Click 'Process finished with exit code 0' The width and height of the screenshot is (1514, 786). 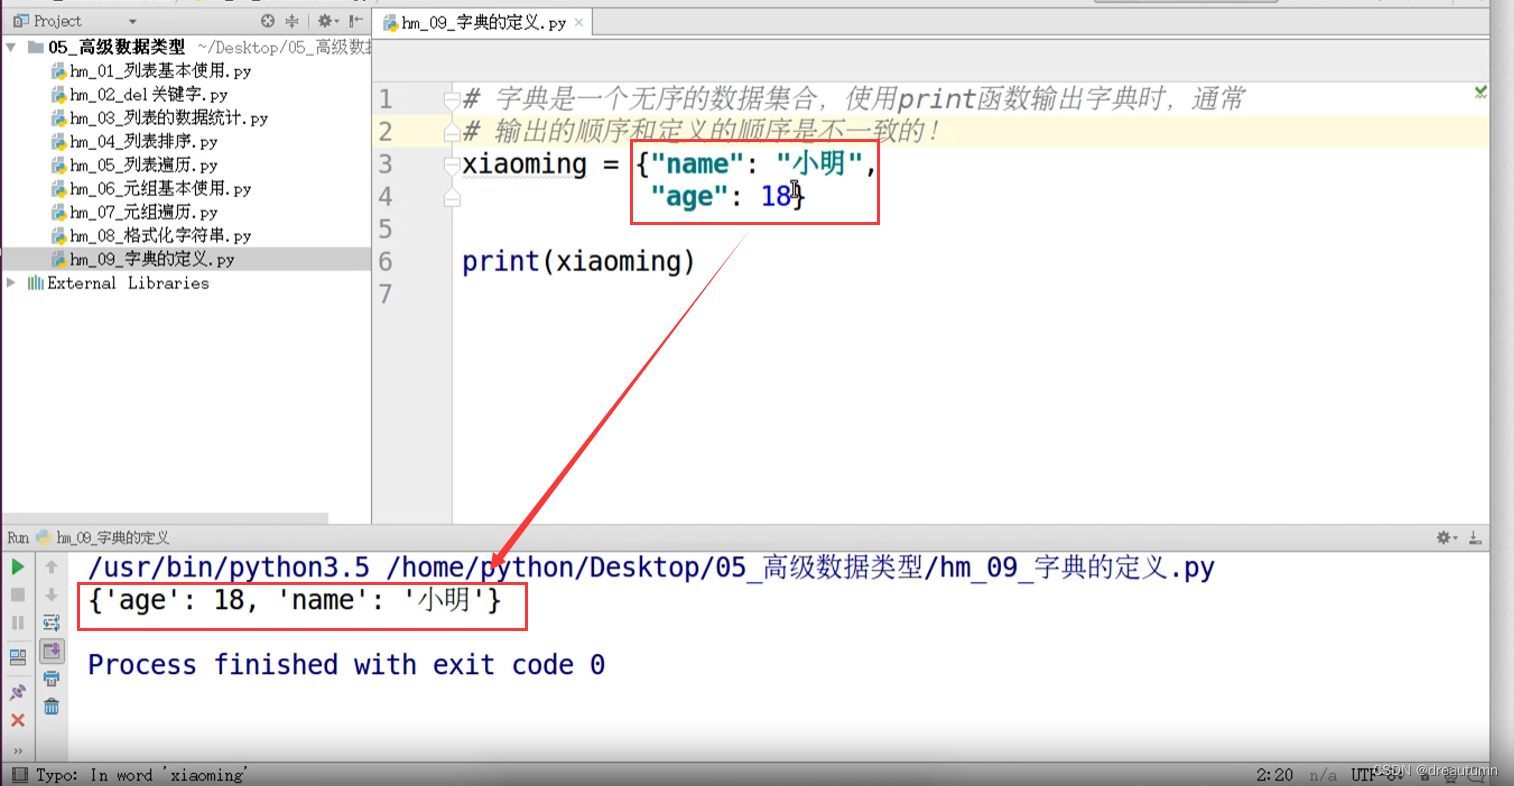point(346,665)
